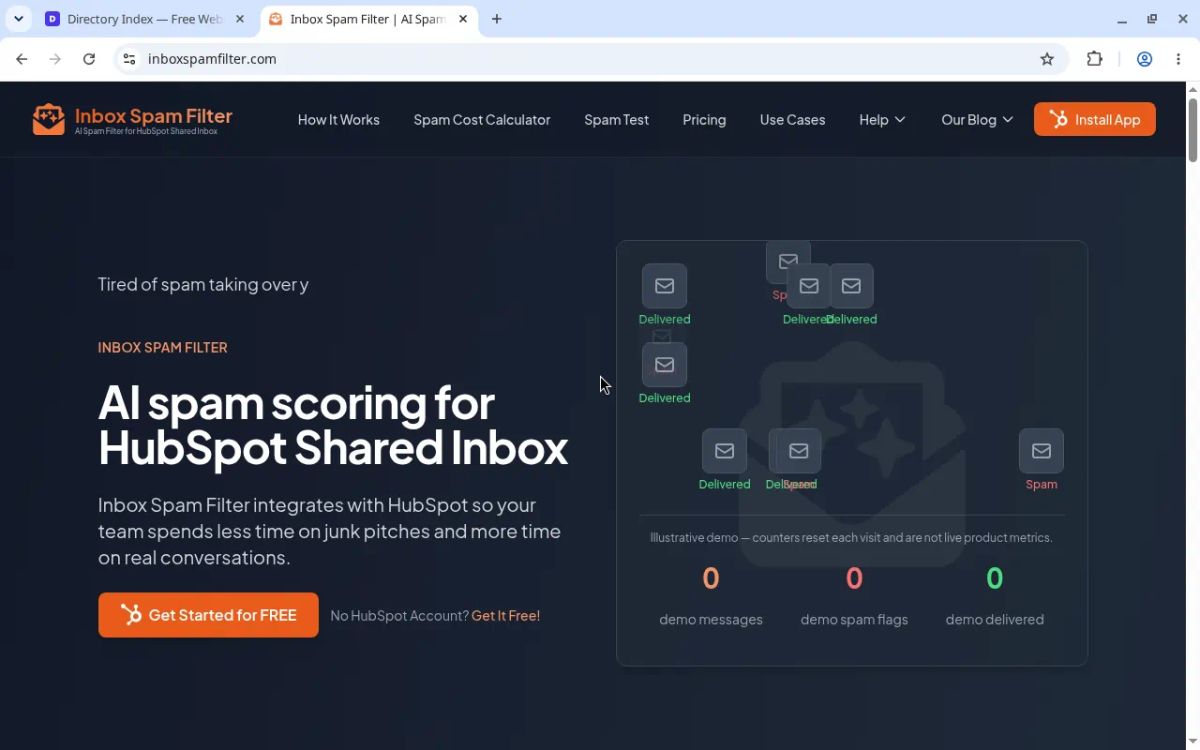
Task: Close the Directory Index tab
Action: (240, 19)
